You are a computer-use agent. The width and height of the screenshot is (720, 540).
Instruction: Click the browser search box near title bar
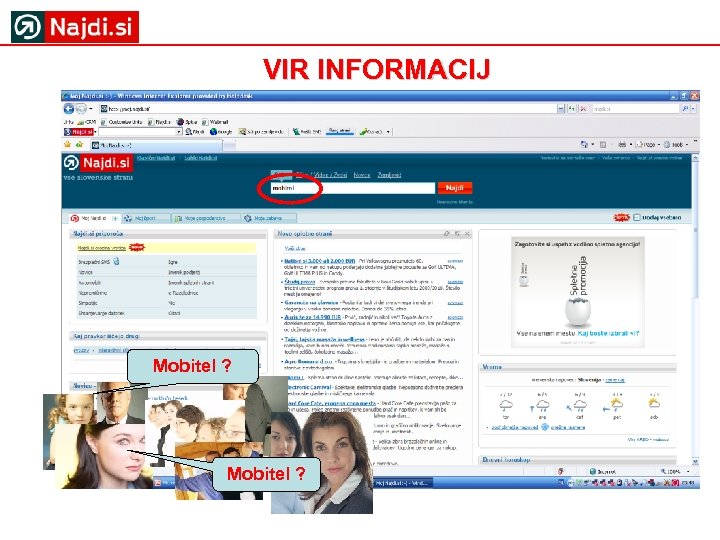click(636, 109)
